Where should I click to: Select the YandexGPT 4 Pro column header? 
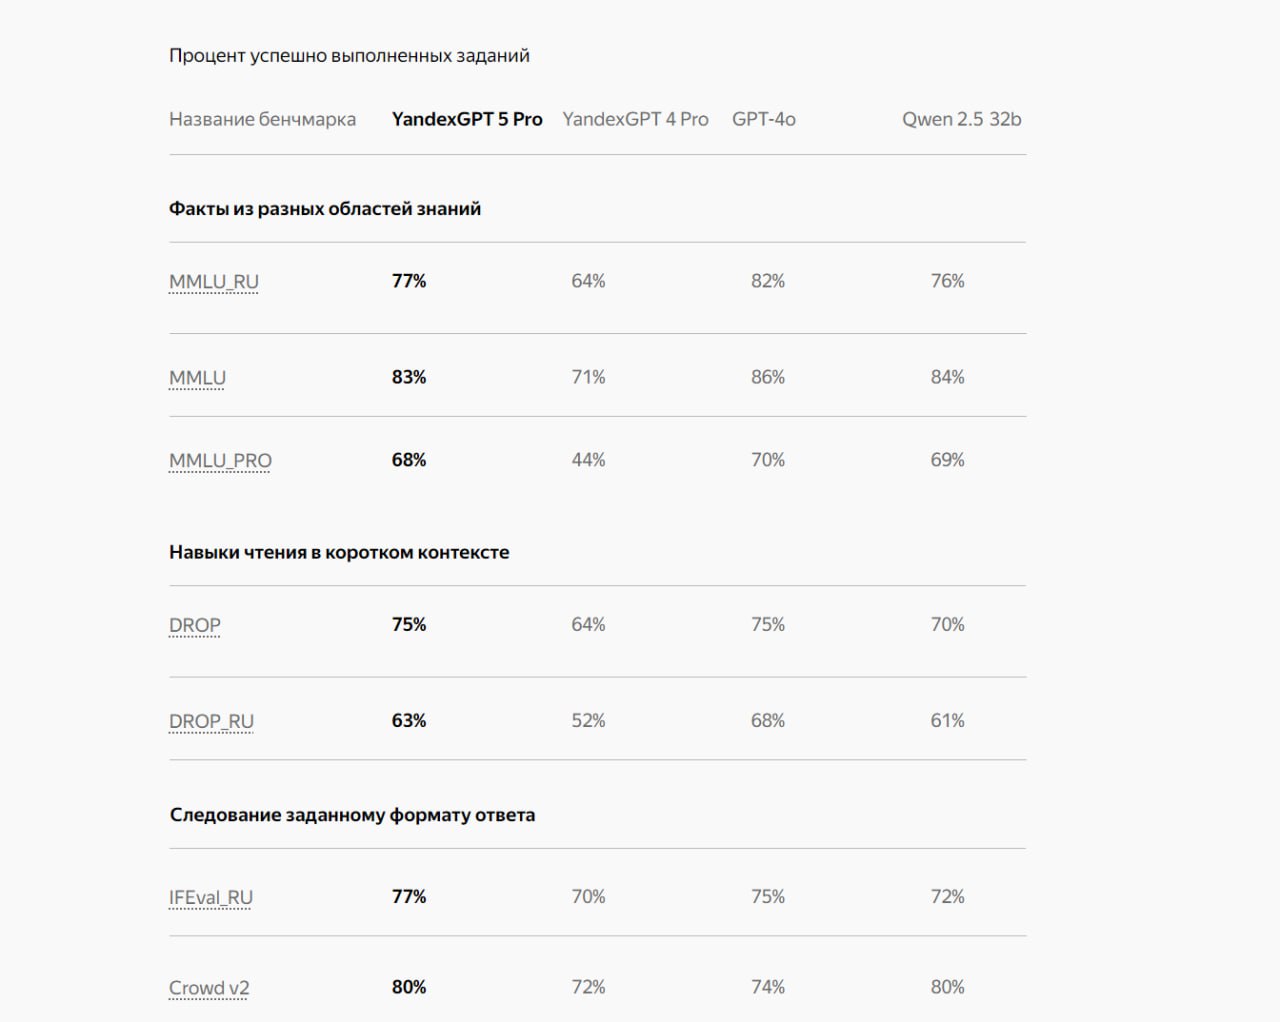635,119
